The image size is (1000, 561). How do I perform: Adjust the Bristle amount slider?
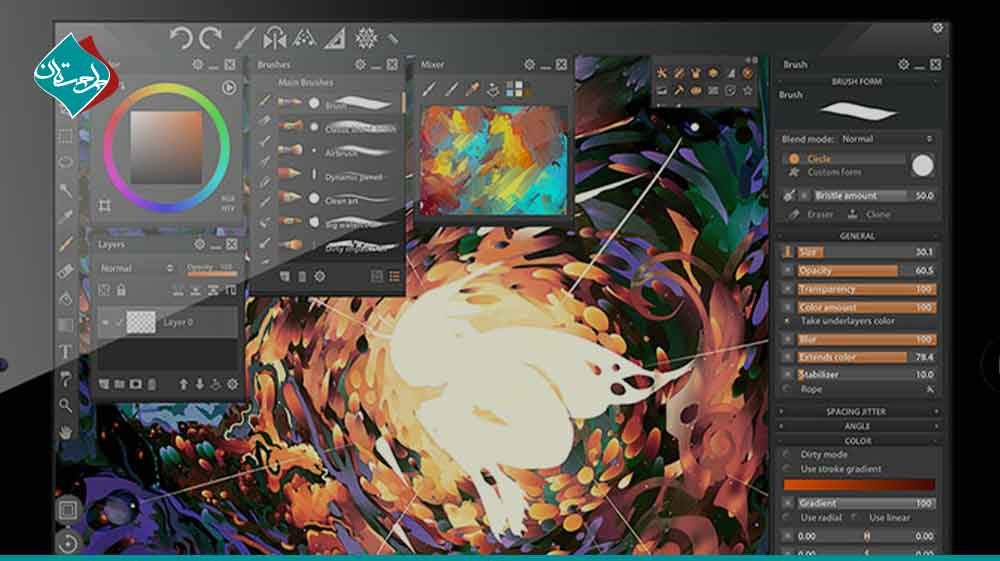pyautogui.click(x=874, y=196)
